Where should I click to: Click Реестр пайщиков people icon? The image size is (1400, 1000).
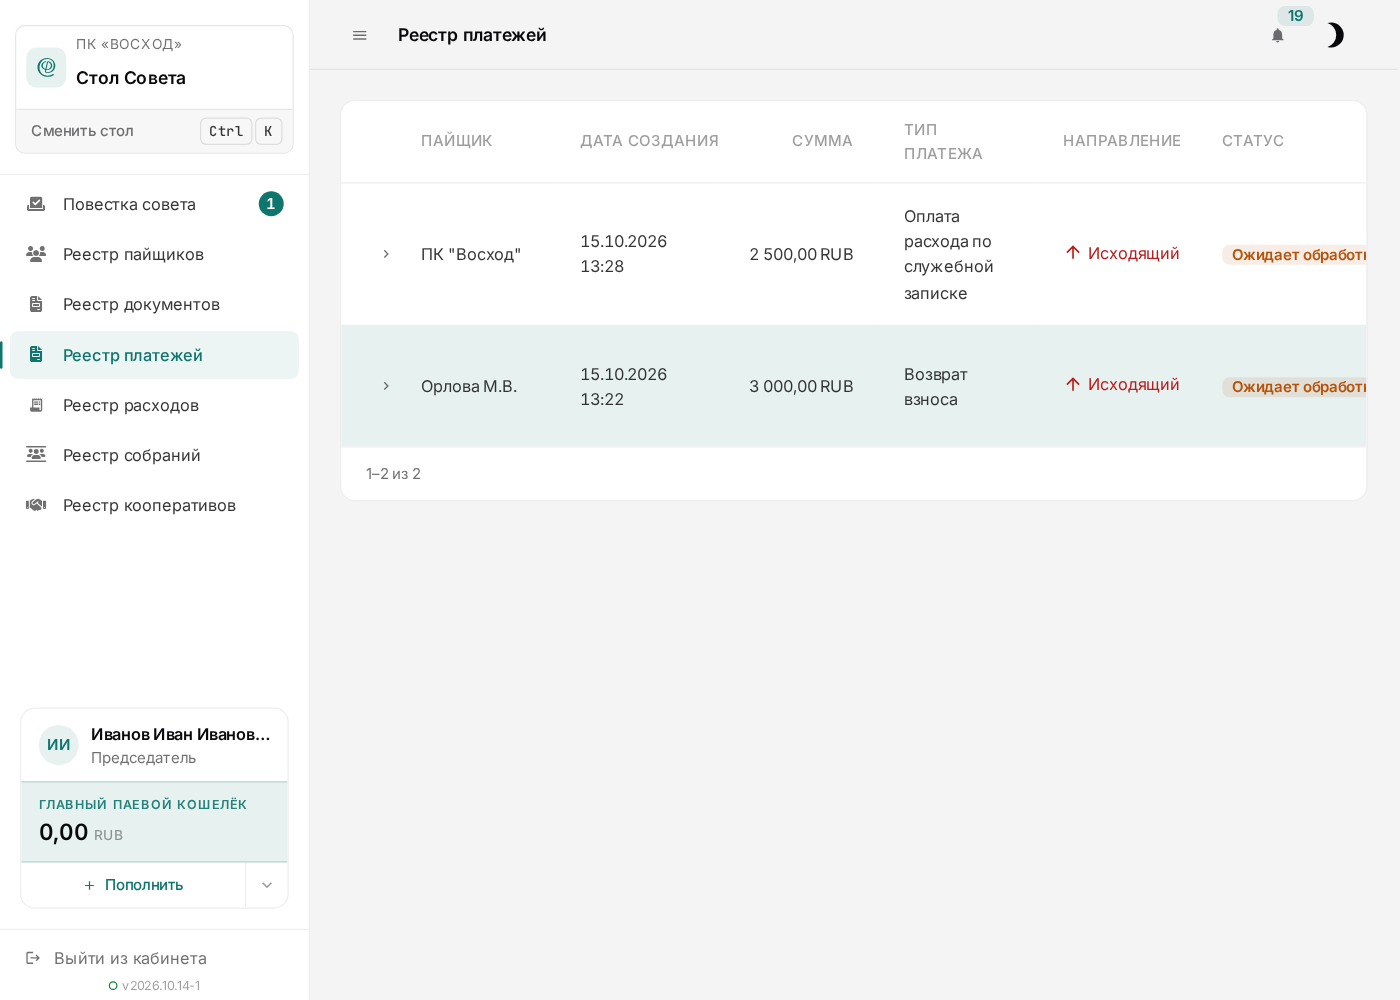tap(36, 254)
